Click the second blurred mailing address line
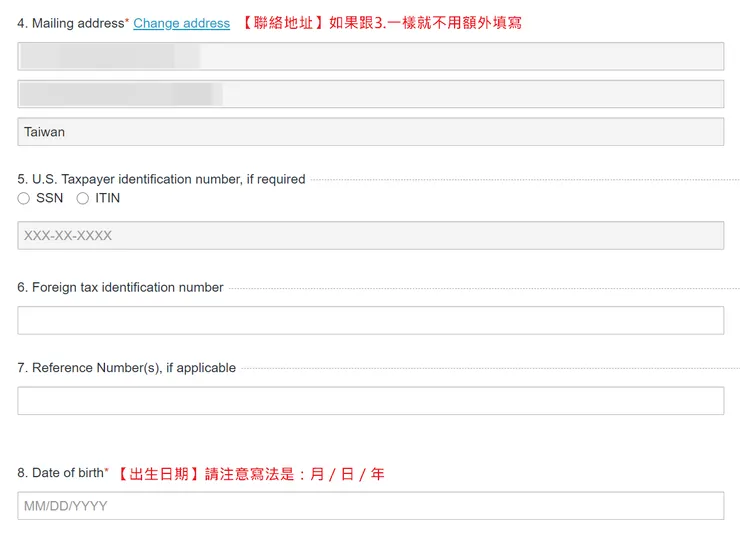The width and height of the screenshot is (740, 540). coord(370,94)
